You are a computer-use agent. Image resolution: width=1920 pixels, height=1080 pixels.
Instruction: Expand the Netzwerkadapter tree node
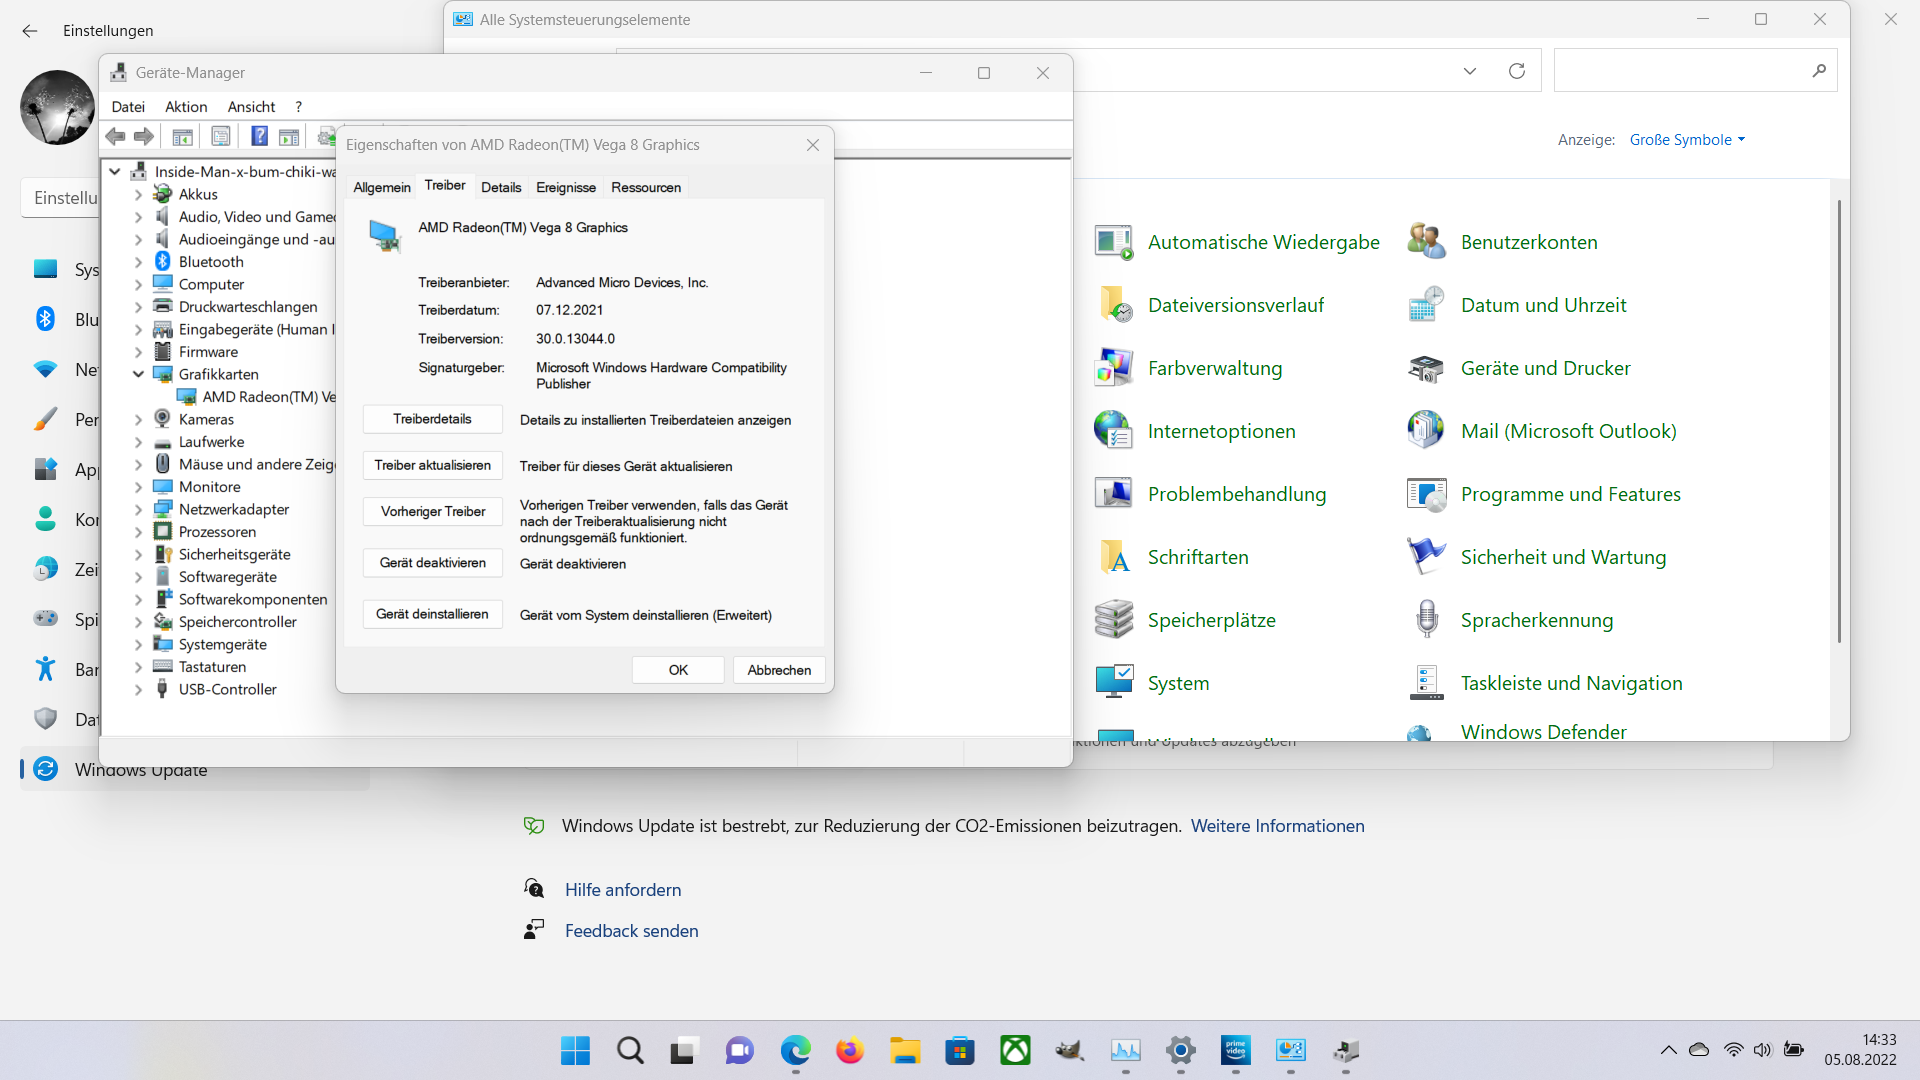[138, 510]
